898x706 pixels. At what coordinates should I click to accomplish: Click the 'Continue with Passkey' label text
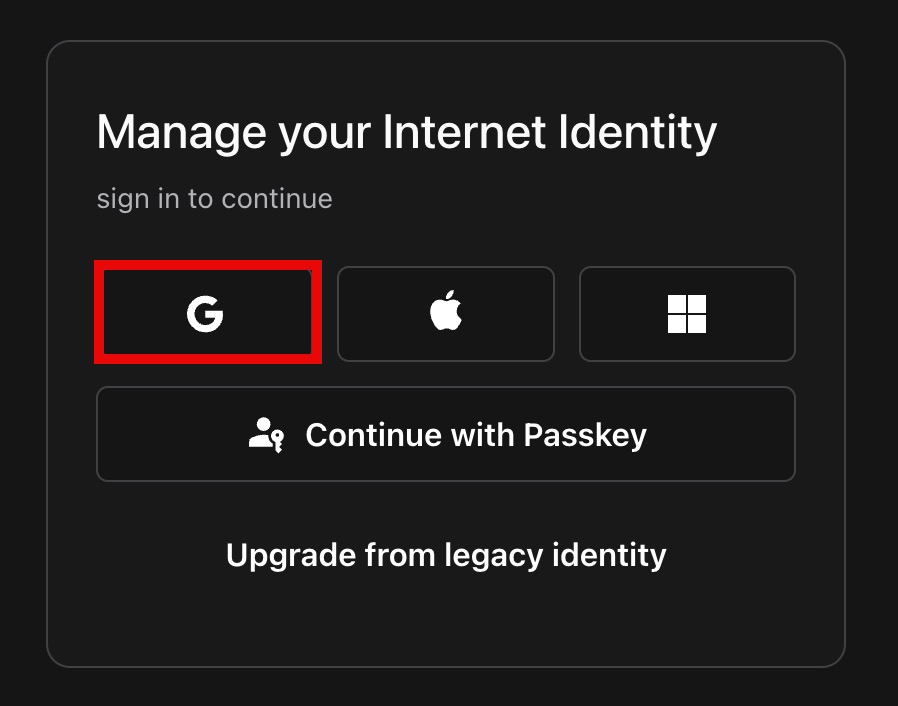(476, 435)
